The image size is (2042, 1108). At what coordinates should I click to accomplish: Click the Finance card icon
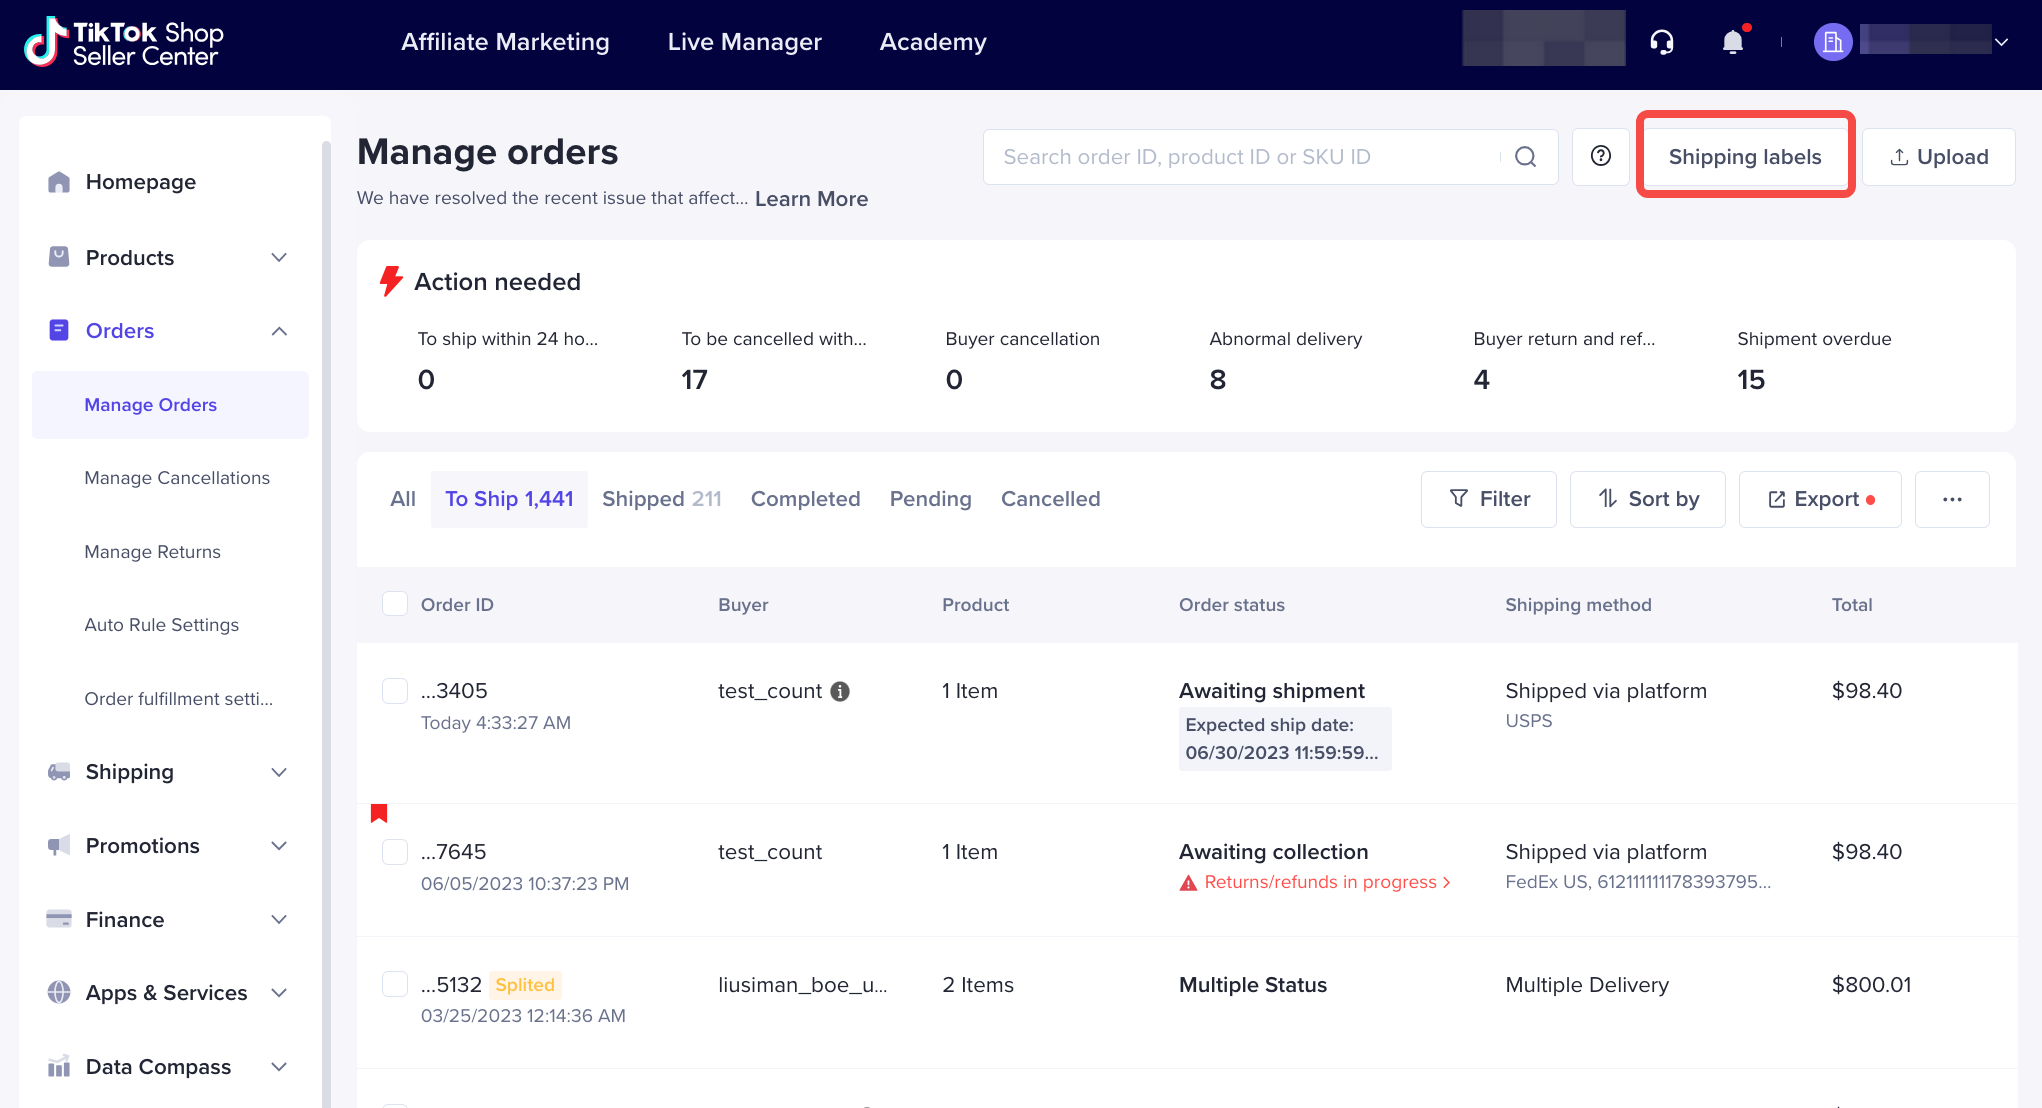(x=59, y=919)
